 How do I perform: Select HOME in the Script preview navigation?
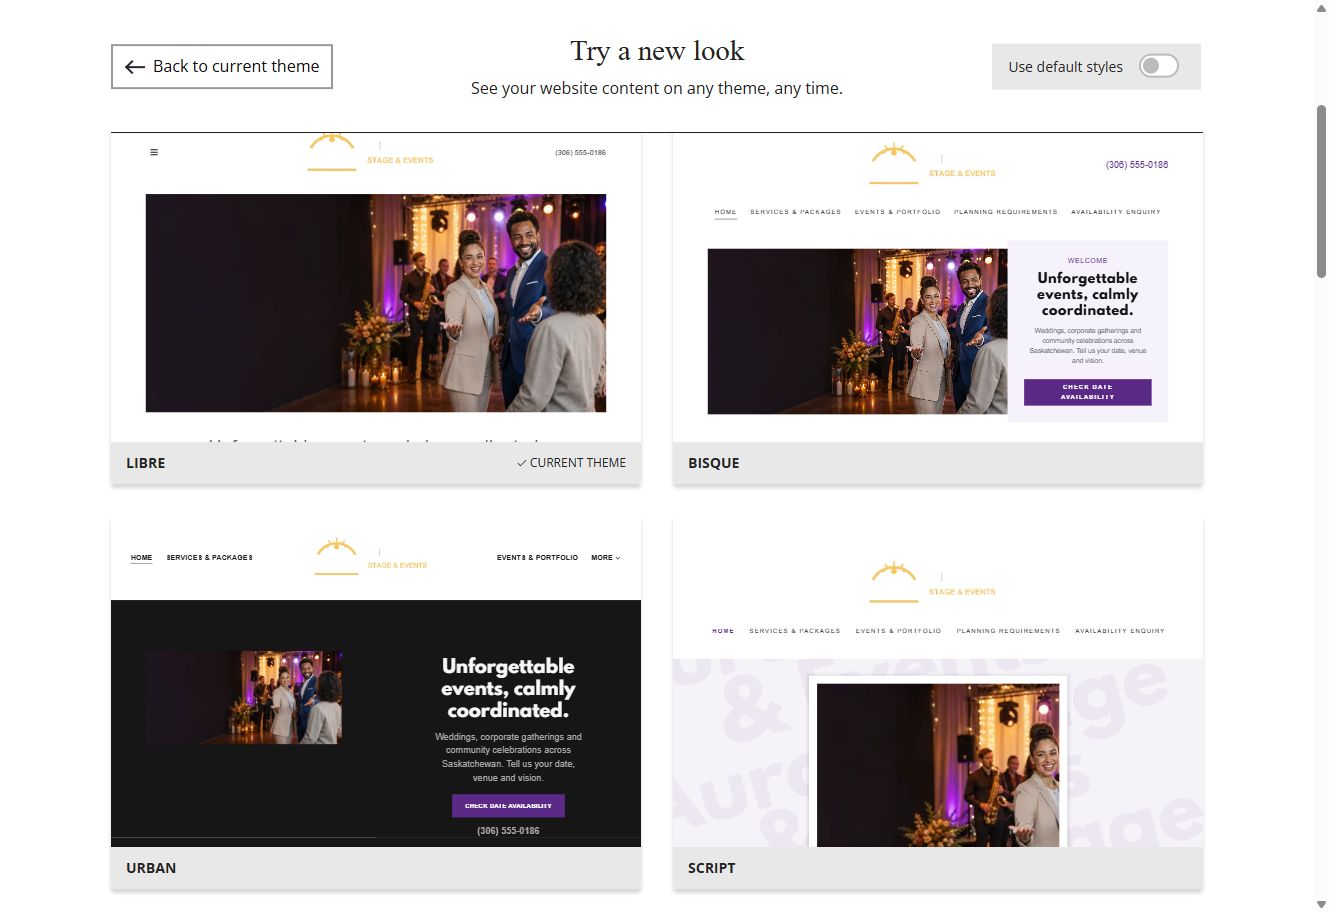click(723, 631)
